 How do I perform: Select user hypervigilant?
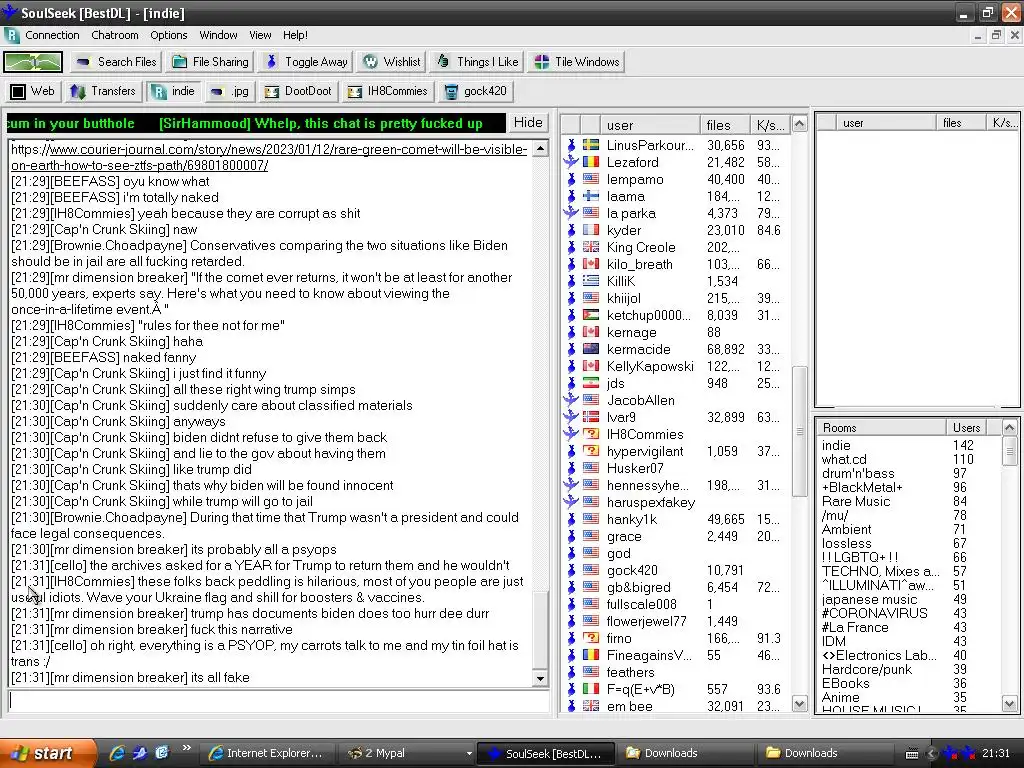[x=645, y=451]
